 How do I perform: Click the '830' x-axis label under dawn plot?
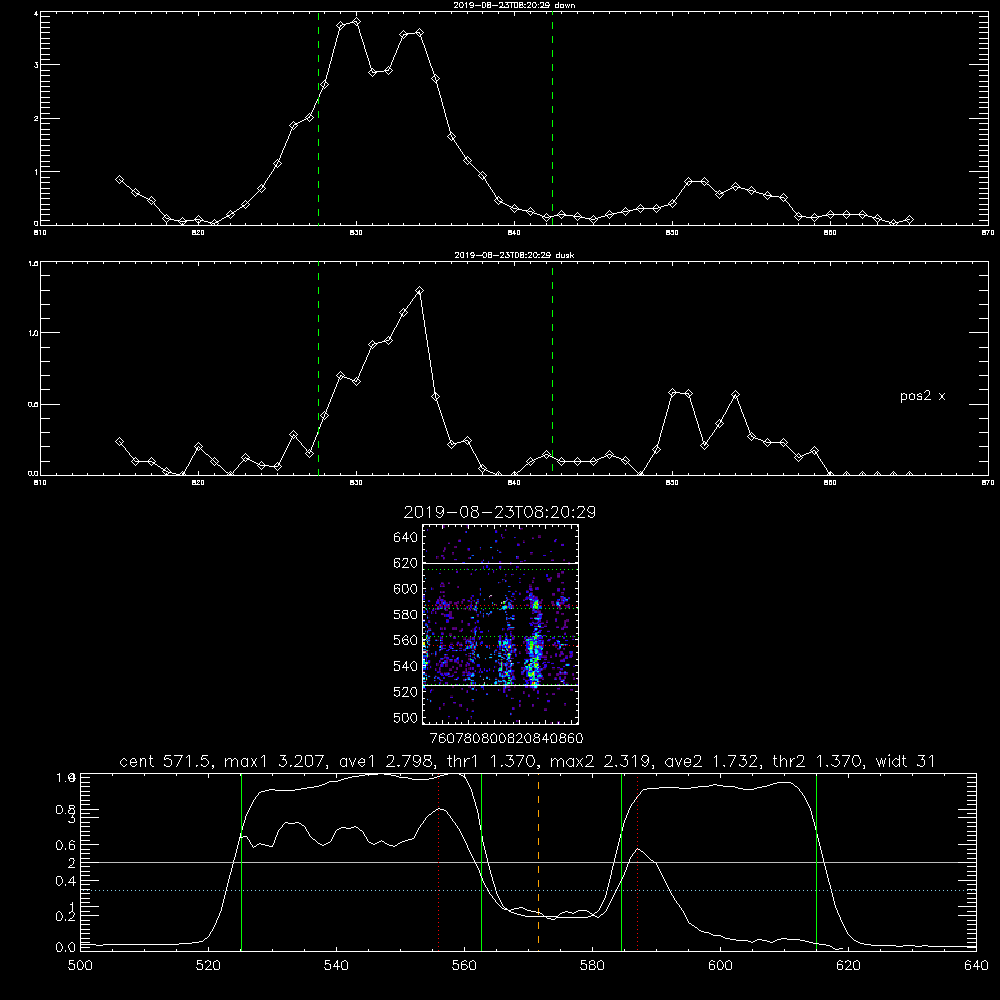[356, 233]
